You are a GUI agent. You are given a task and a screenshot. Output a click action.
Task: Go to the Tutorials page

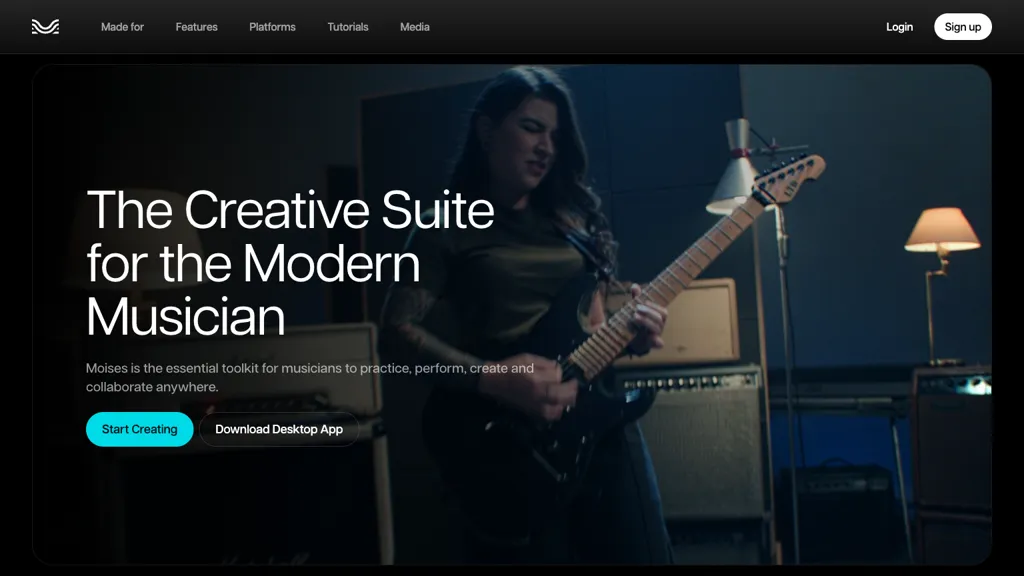click(x=348, y=27)
